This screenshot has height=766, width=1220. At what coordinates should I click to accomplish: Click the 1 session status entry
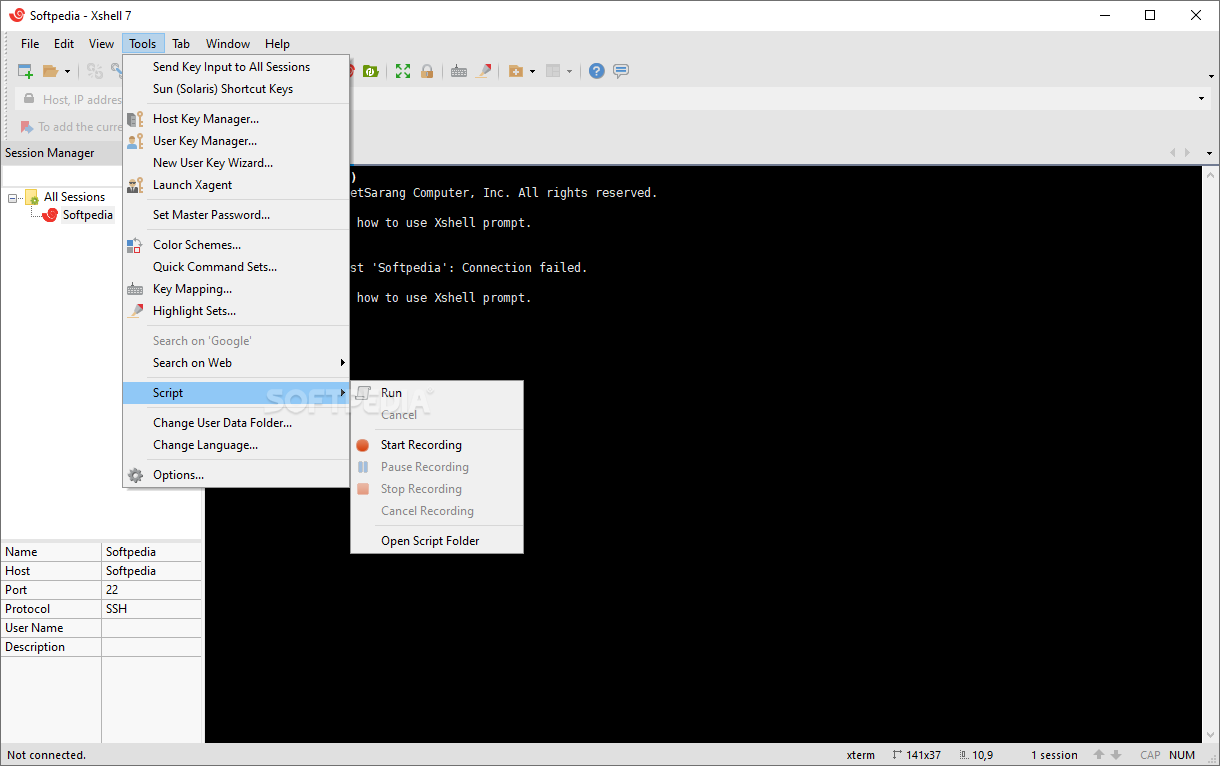click(x=1054, y=755)
